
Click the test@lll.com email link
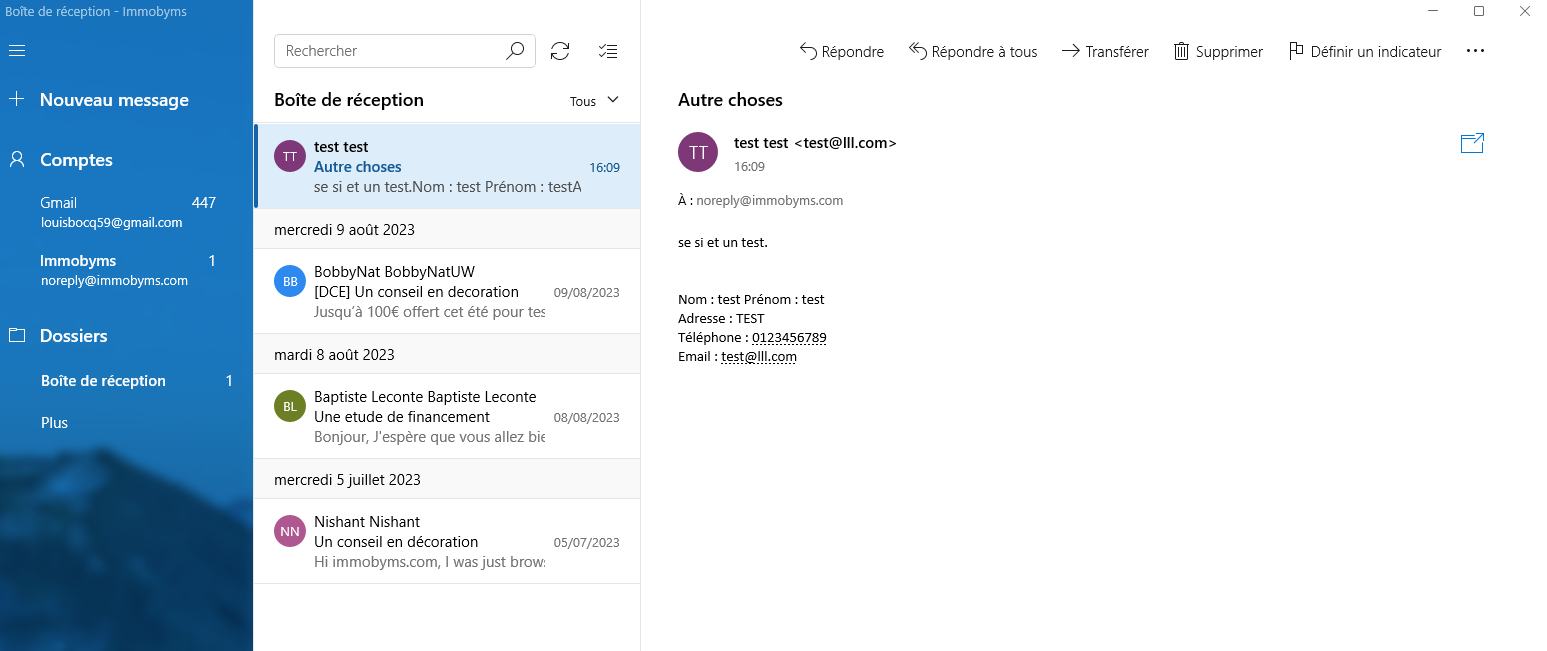click(758, 357)
